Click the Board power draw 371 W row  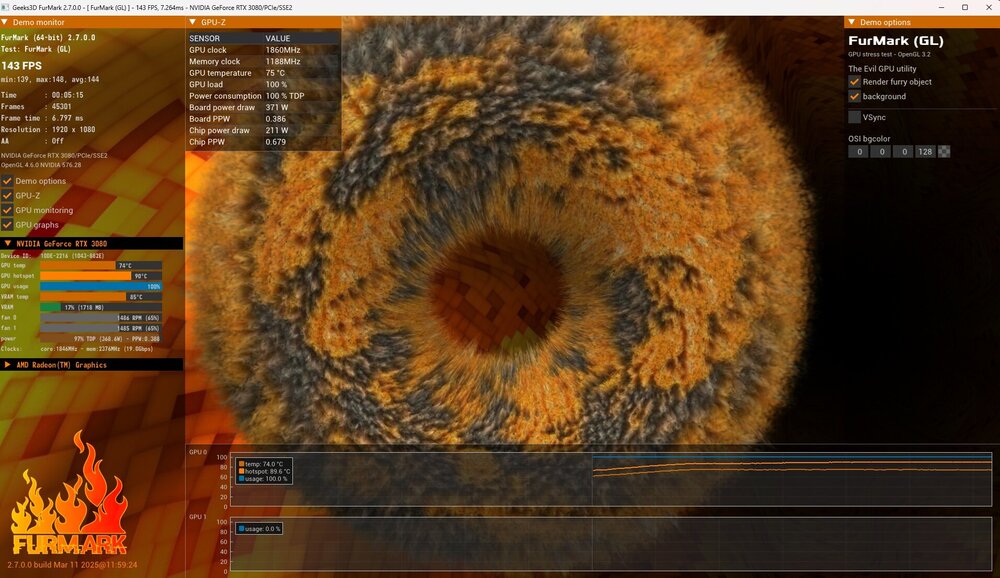tap(263, 107)
